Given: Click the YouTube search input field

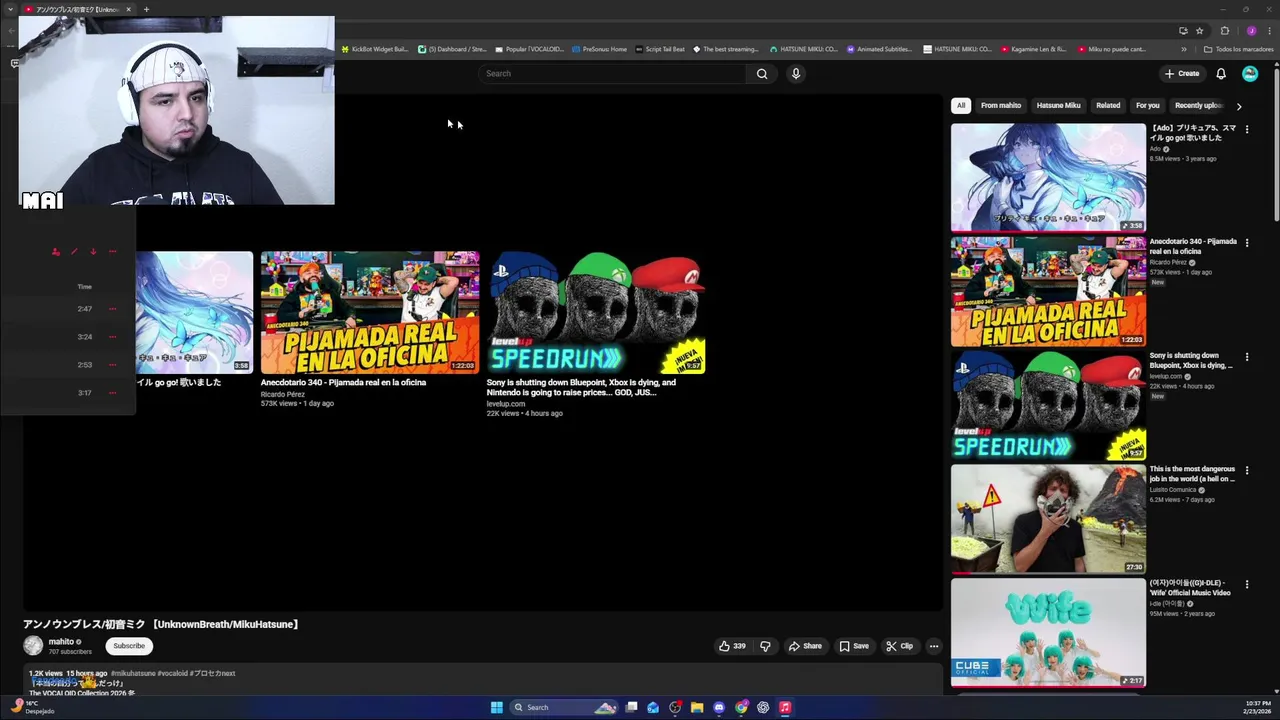Looking at the screenshot, I should point(612,73).
